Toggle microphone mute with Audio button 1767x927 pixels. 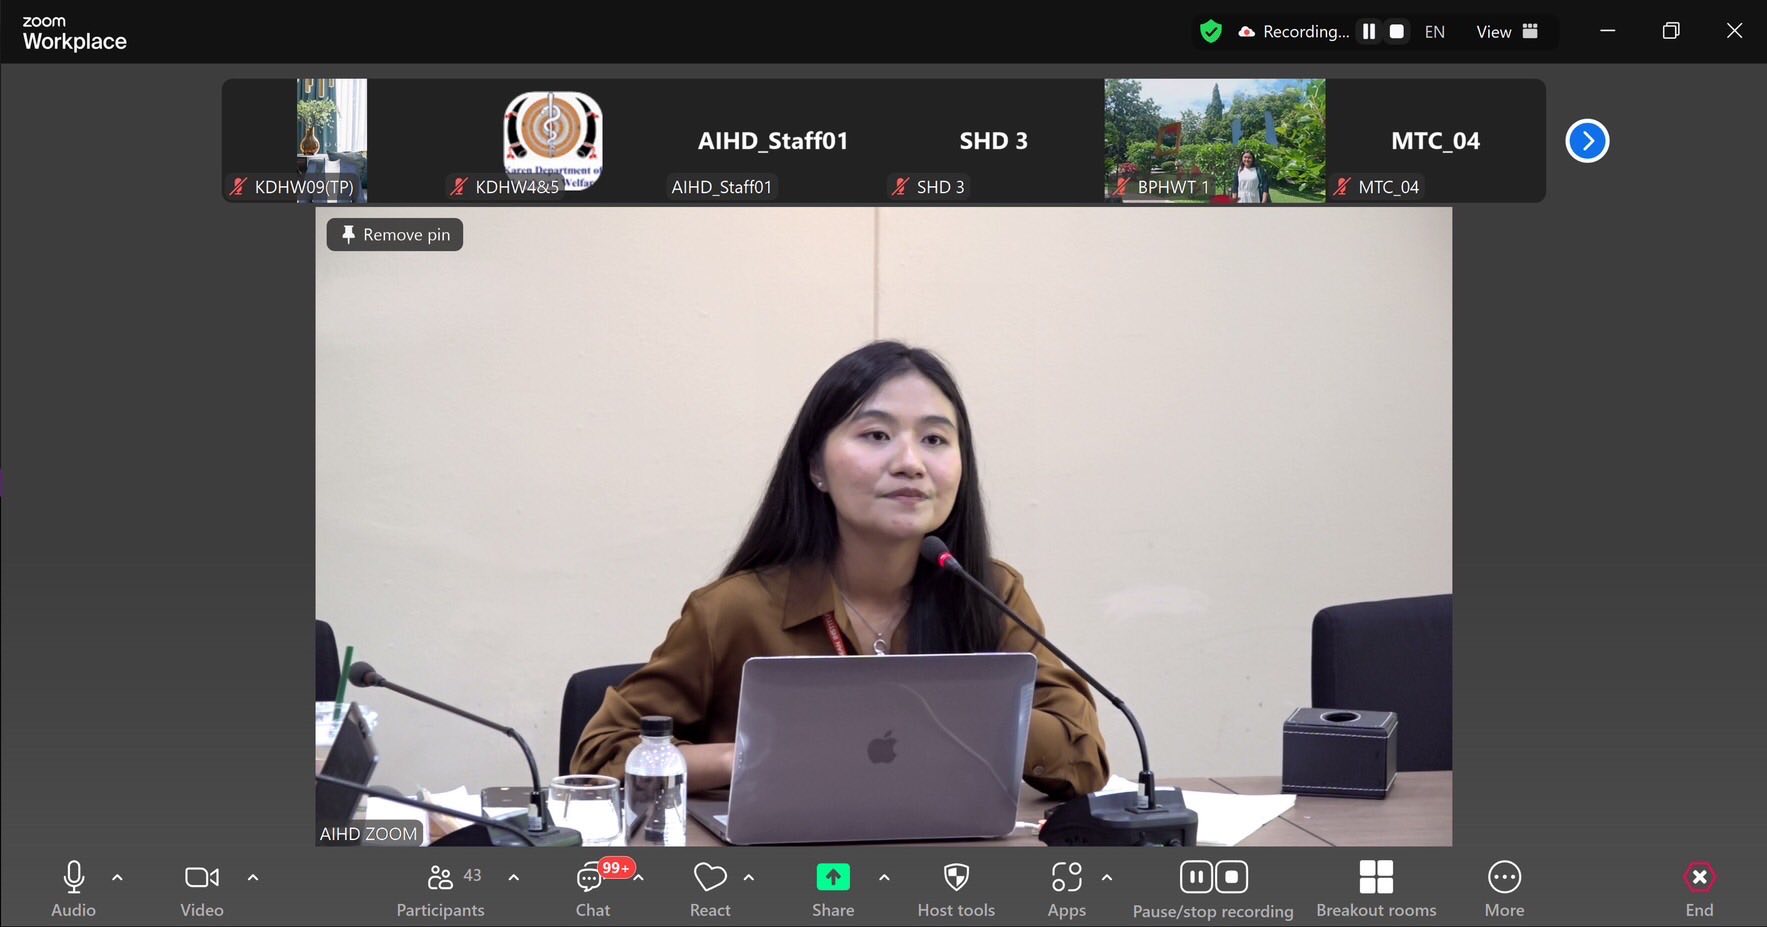73,889
